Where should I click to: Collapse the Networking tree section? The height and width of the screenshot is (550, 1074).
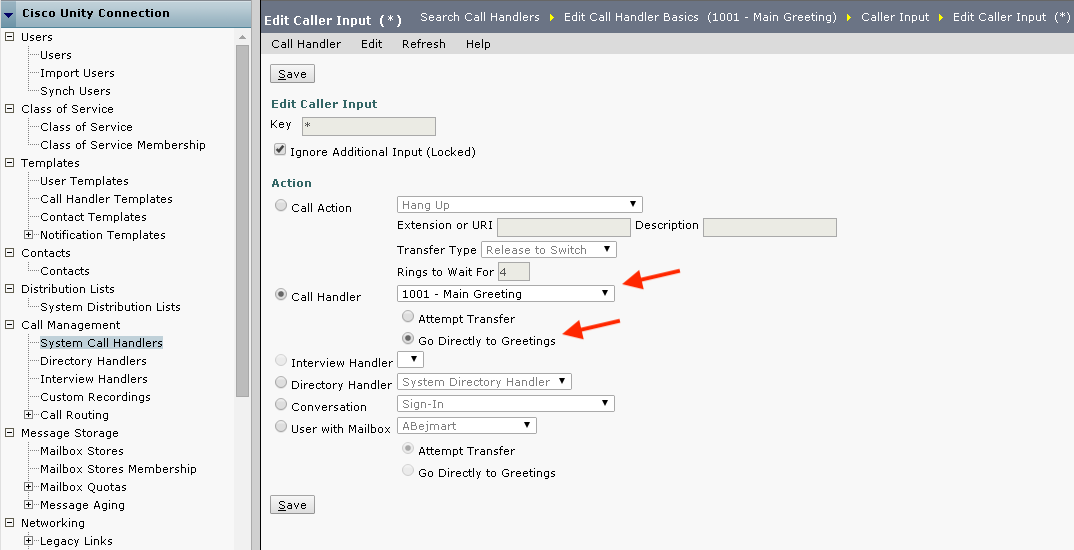[x=10, y=523]
